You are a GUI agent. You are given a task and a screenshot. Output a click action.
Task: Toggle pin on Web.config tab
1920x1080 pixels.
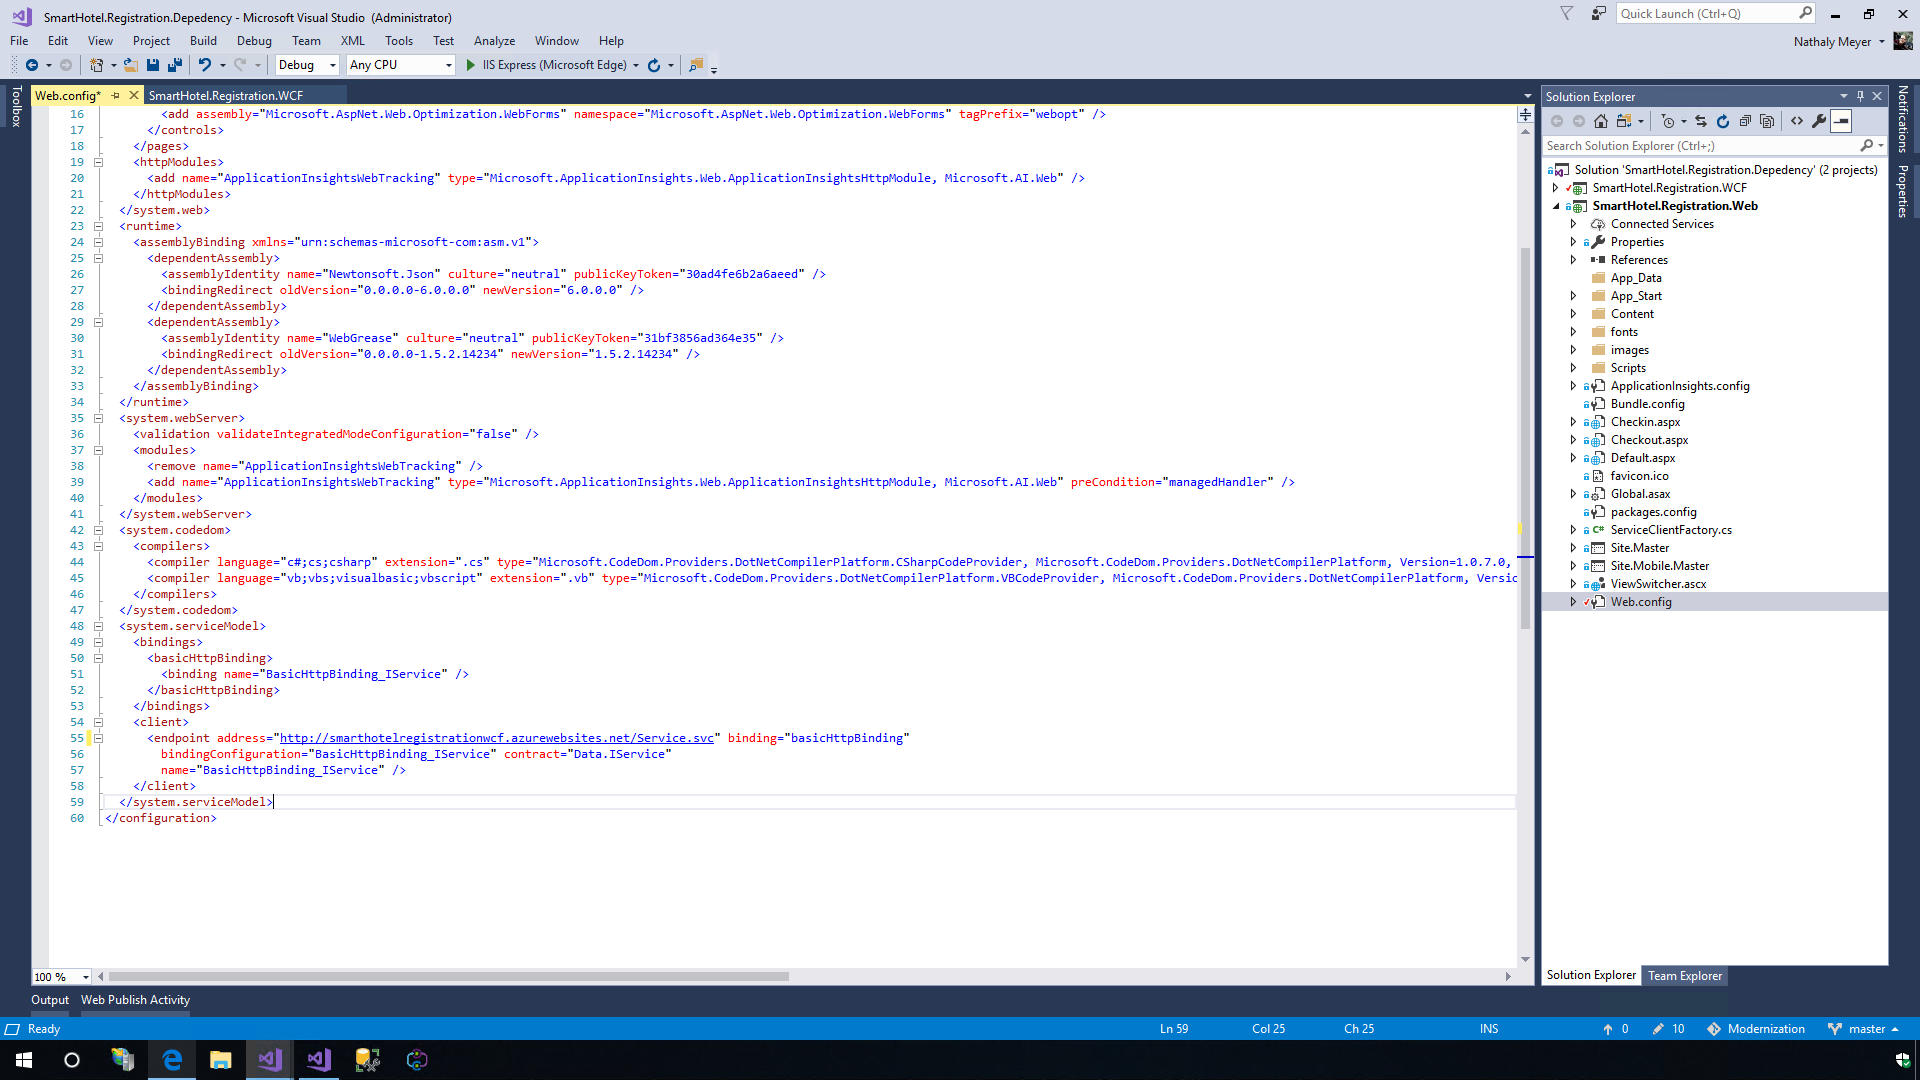[116, 96]
